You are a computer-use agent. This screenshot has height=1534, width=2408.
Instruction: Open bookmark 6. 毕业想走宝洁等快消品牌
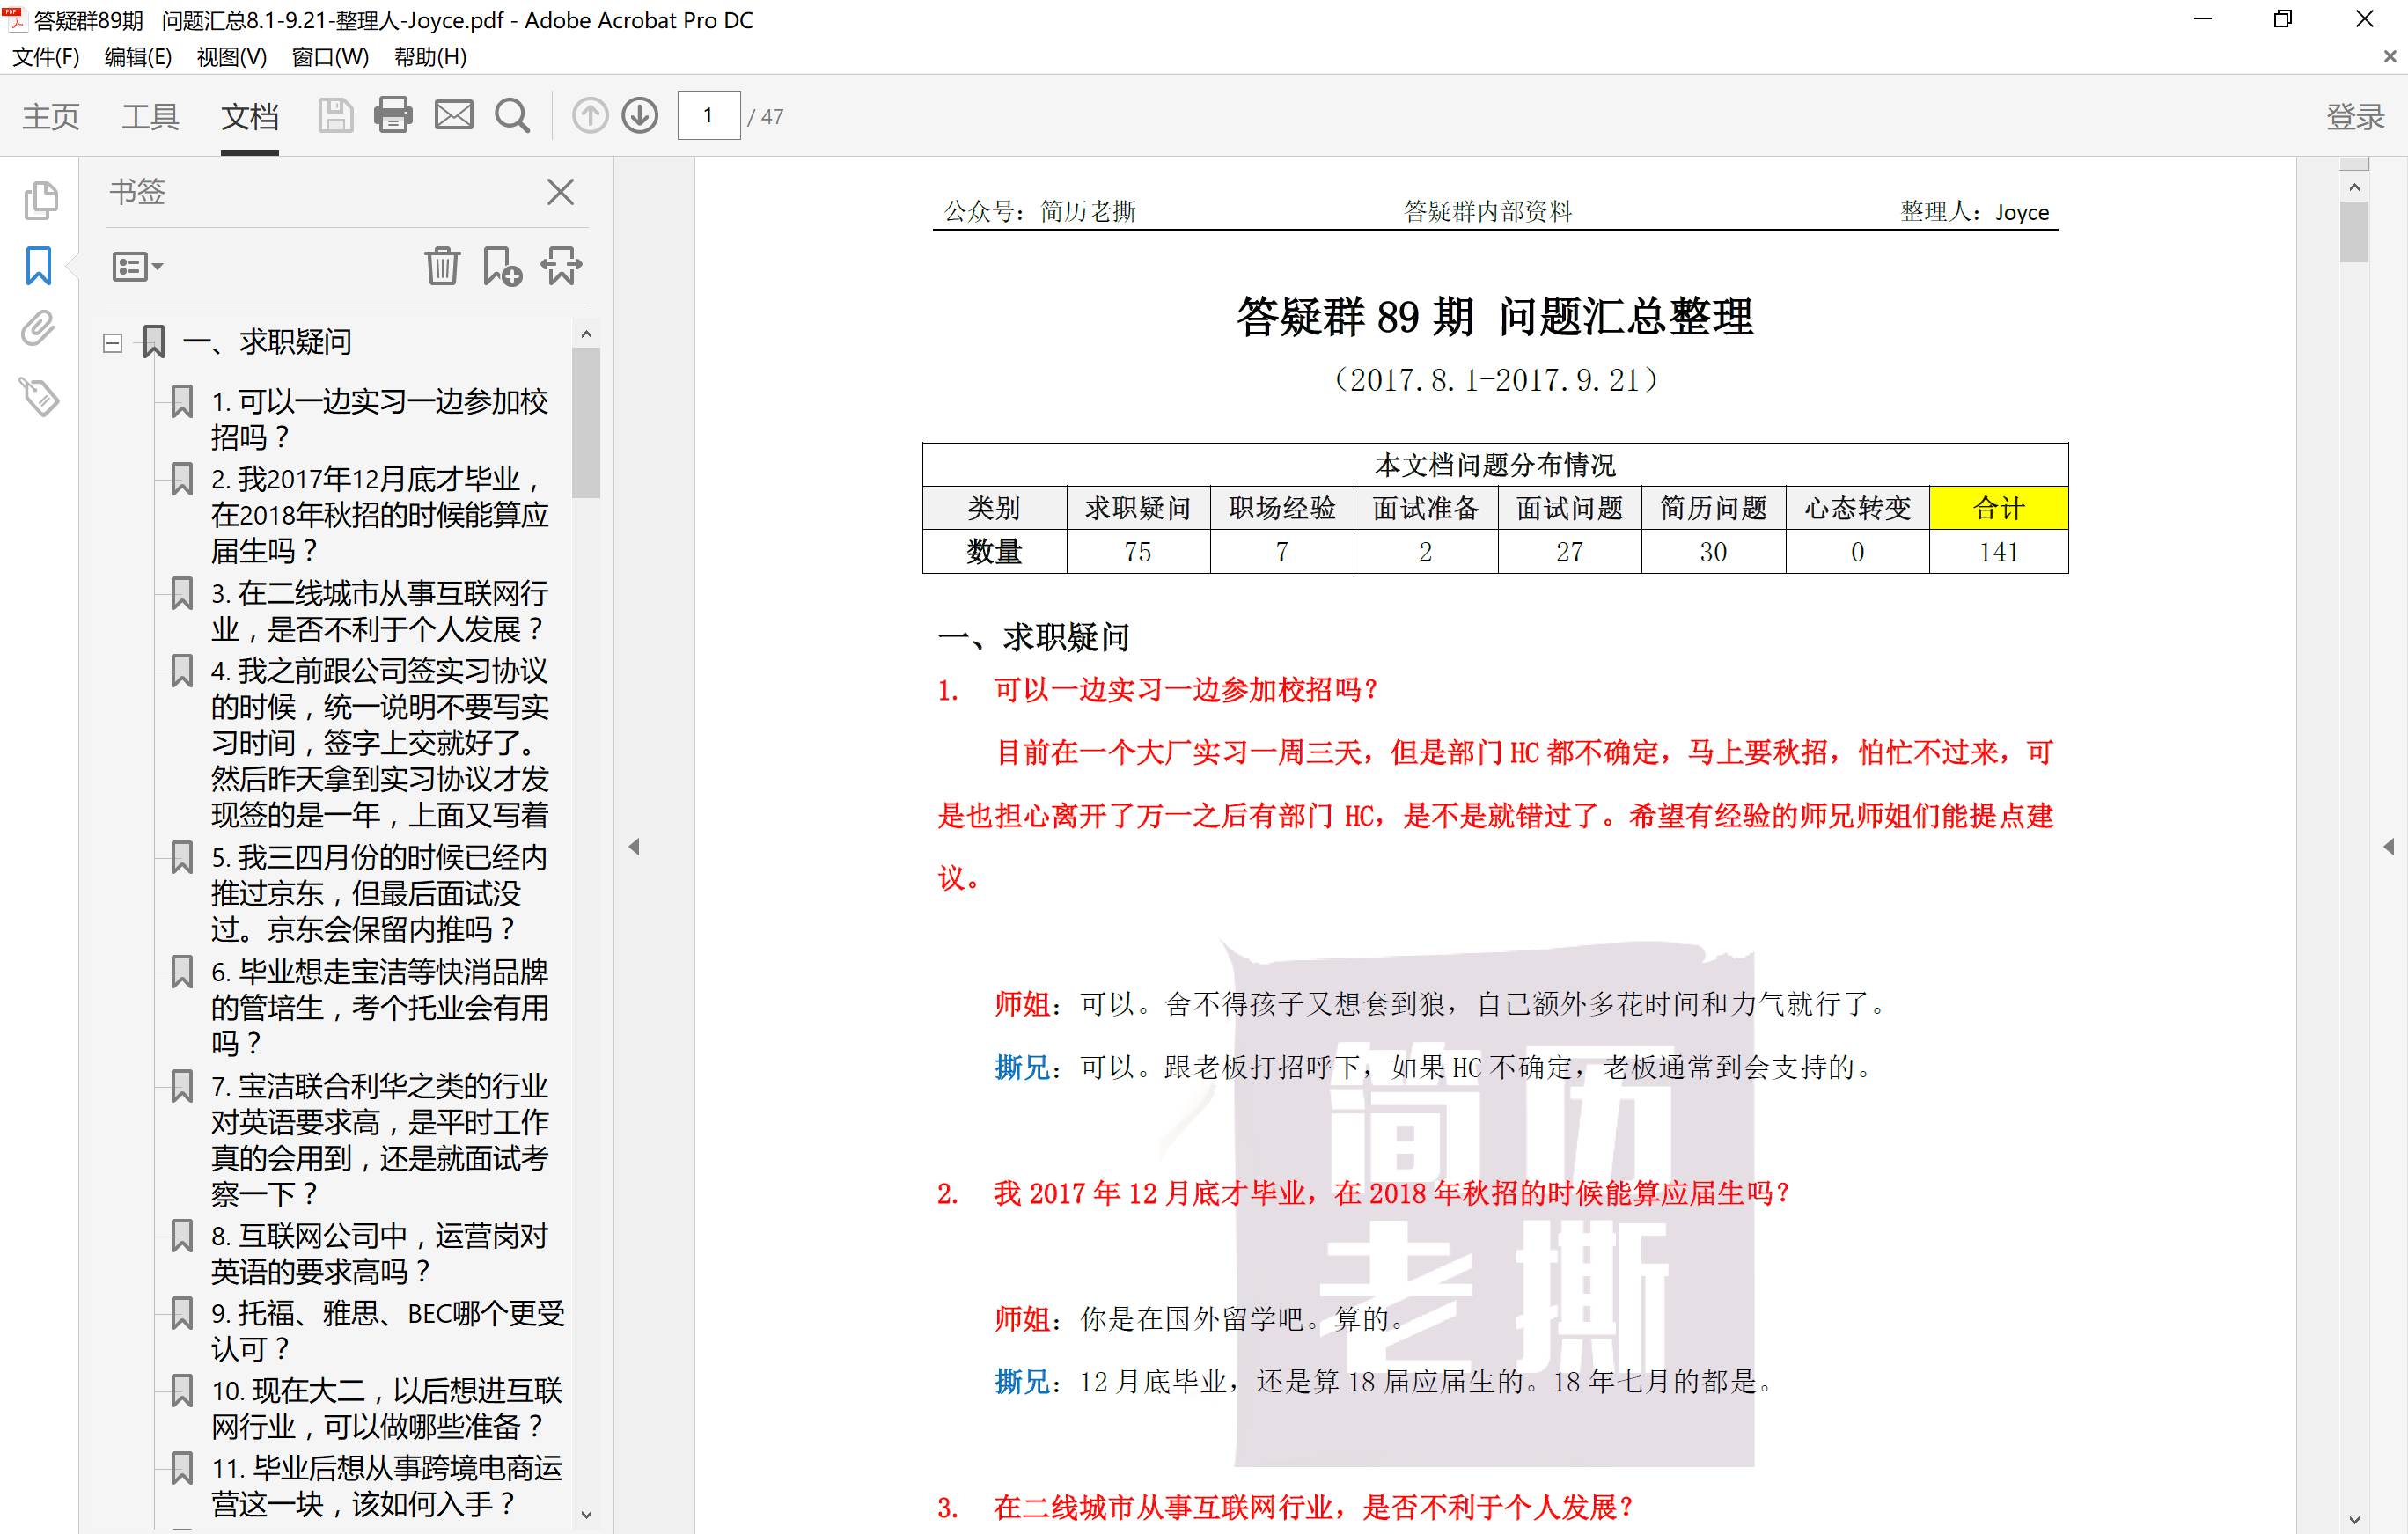tap(379, 1007)
